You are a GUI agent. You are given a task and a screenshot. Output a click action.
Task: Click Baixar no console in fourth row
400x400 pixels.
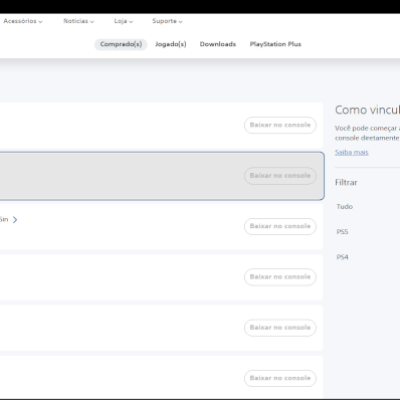coord(280,277)
